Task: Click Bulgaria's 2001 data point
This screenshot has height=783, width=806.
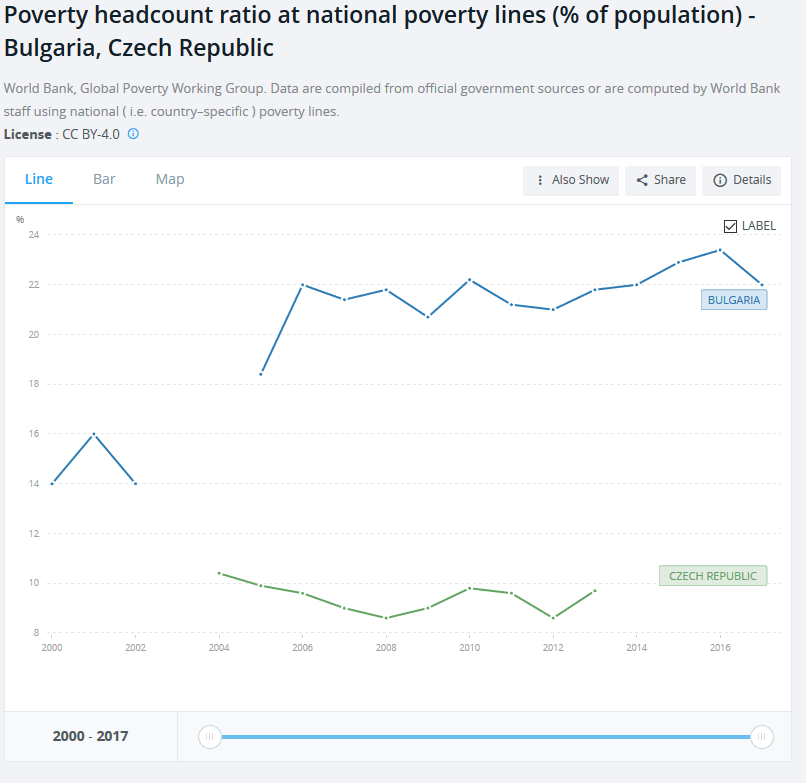Action: (x=93, y=434)
